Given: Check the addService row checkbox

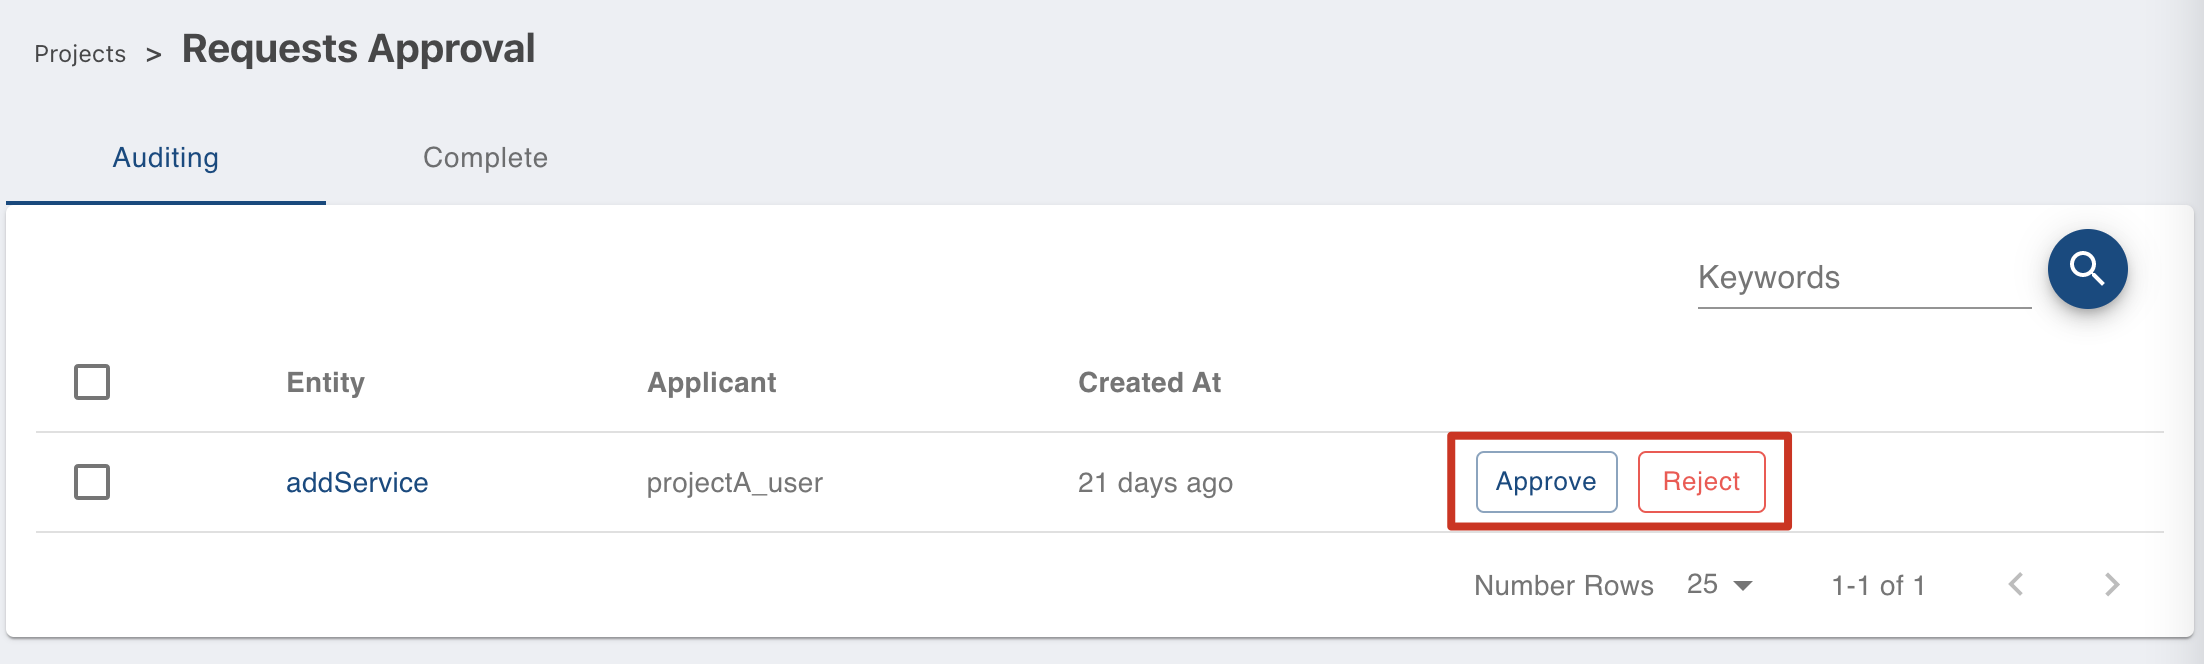Looking at the screenshot, I should pos(92,482).
